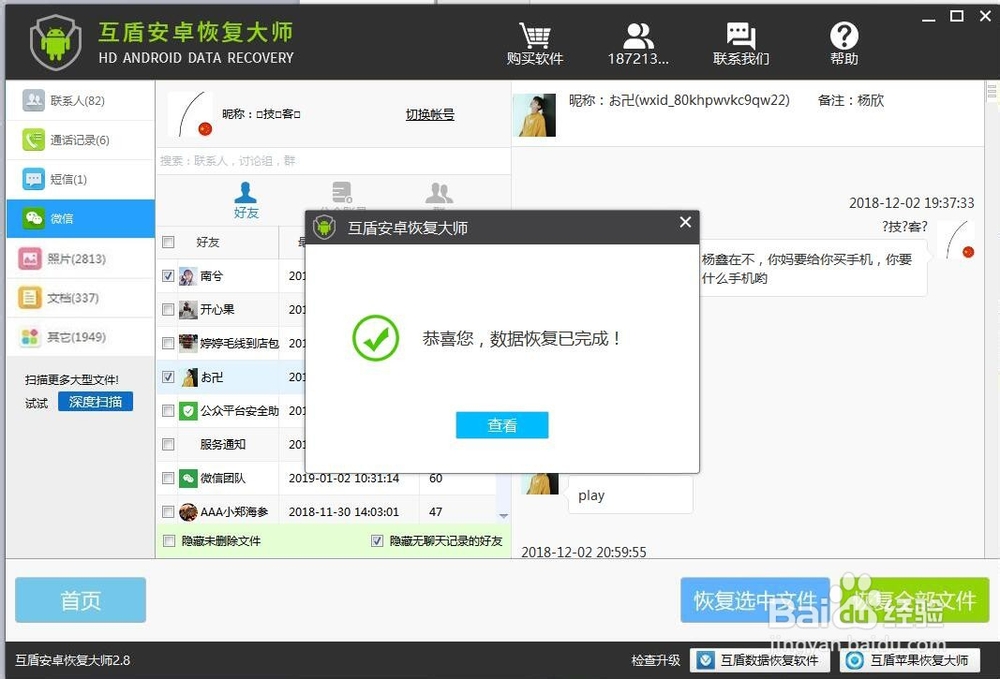Uncheck the selected friend 南兮
The image size is (1000, 679).
[167, 275]
